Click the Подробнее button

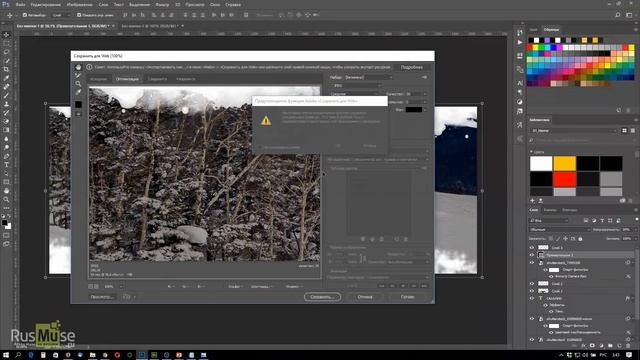click(411, 67)
